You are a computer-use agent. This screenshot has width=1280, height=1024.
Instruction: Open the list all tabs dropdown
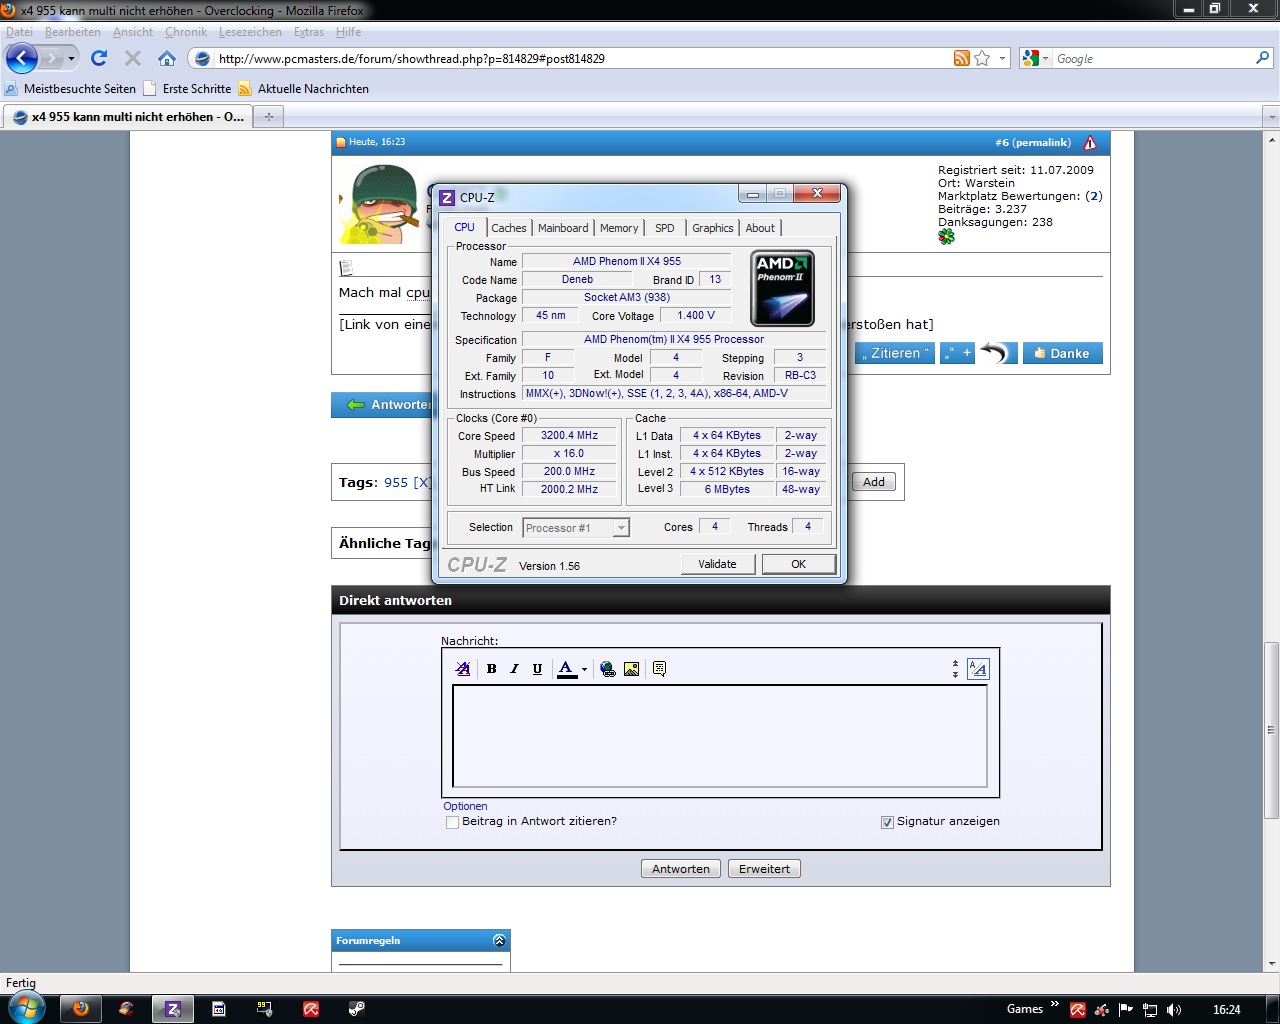click(x=1271, y=117)
